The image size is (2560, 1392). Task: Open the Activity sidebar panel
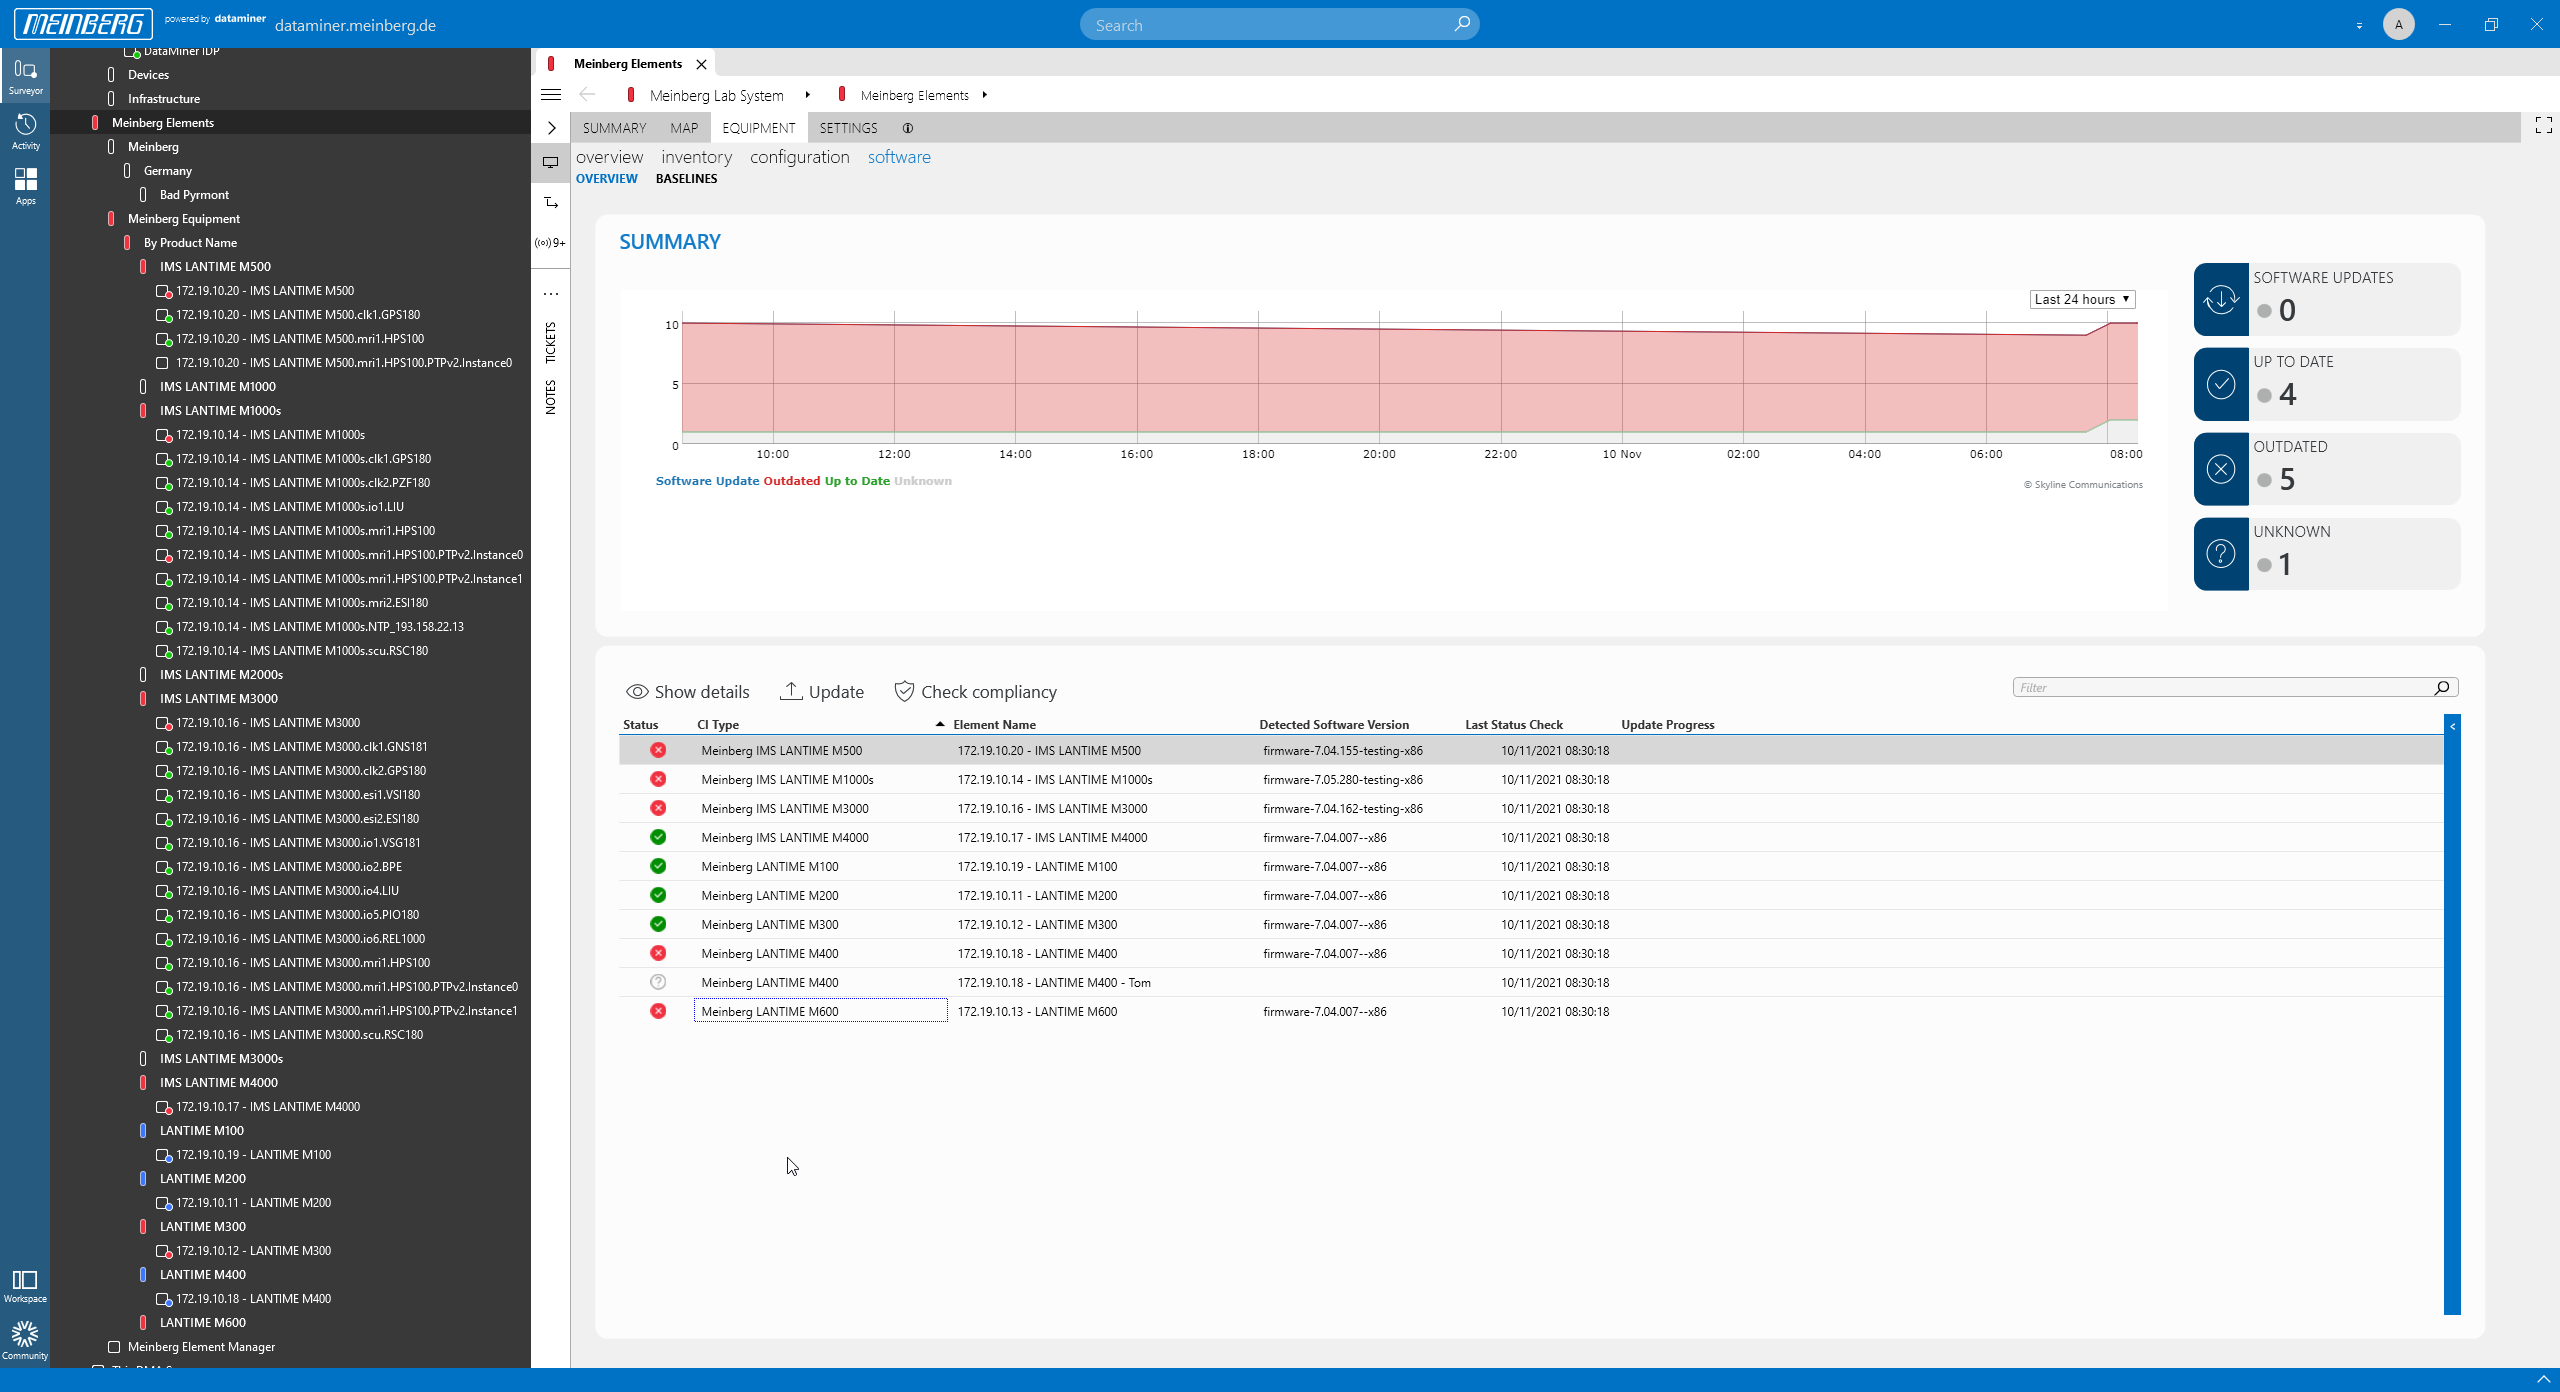click(x=25, y=131)
